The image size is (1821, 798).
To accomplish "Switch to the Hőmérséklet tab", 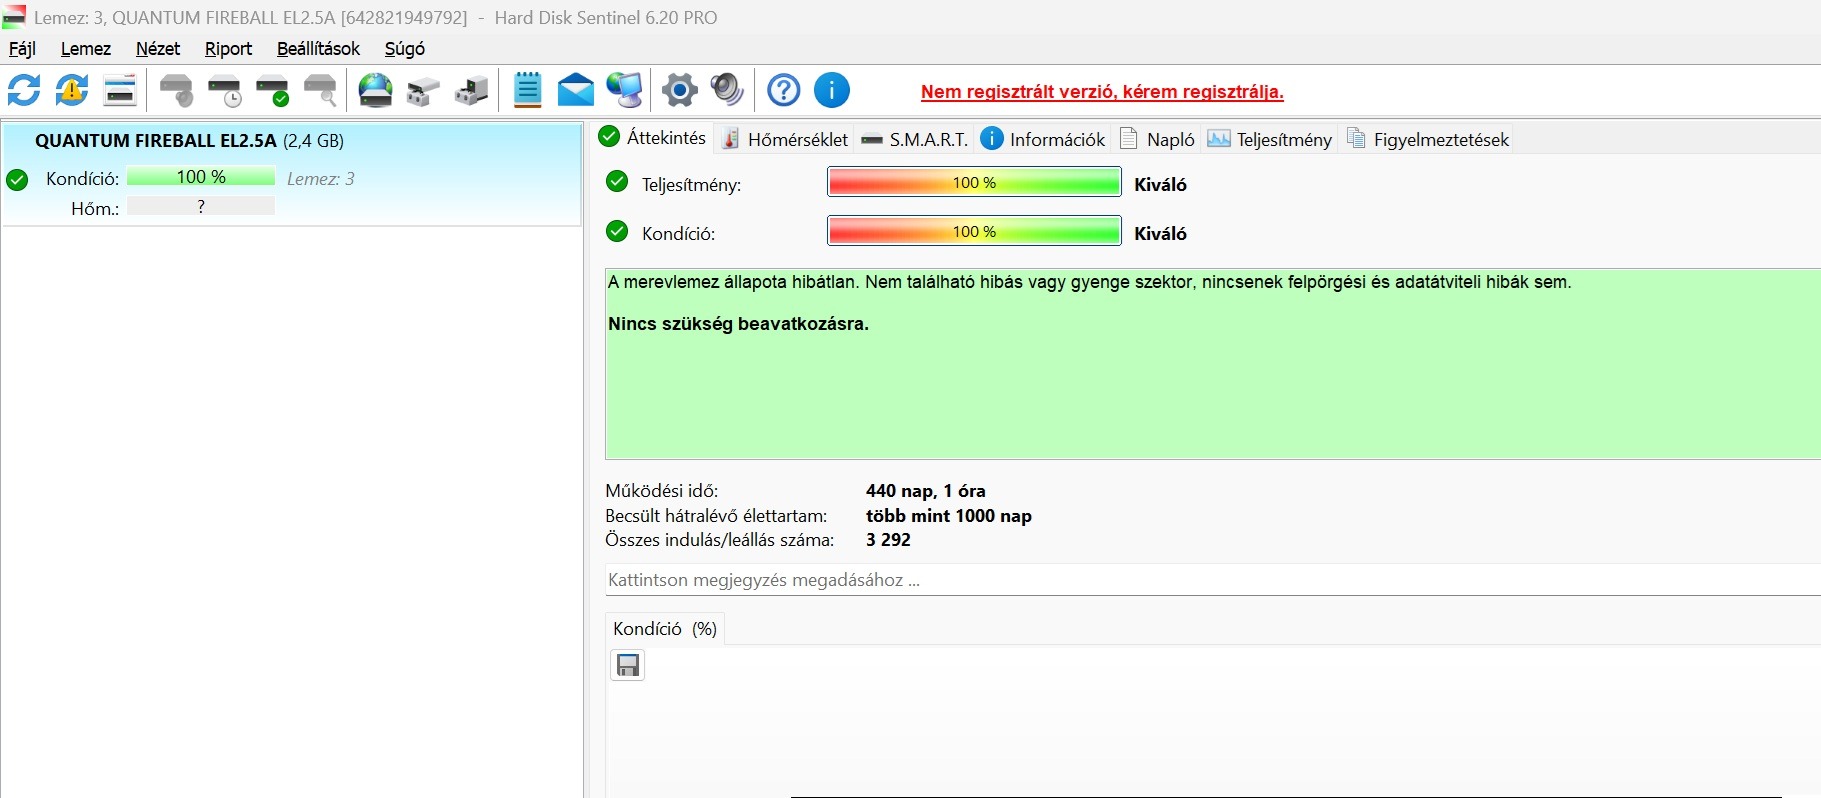I will (785, 139).
